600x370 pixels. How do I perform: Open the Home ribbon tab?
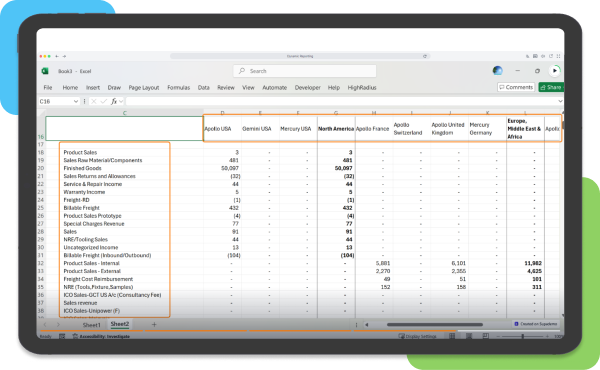70,88
